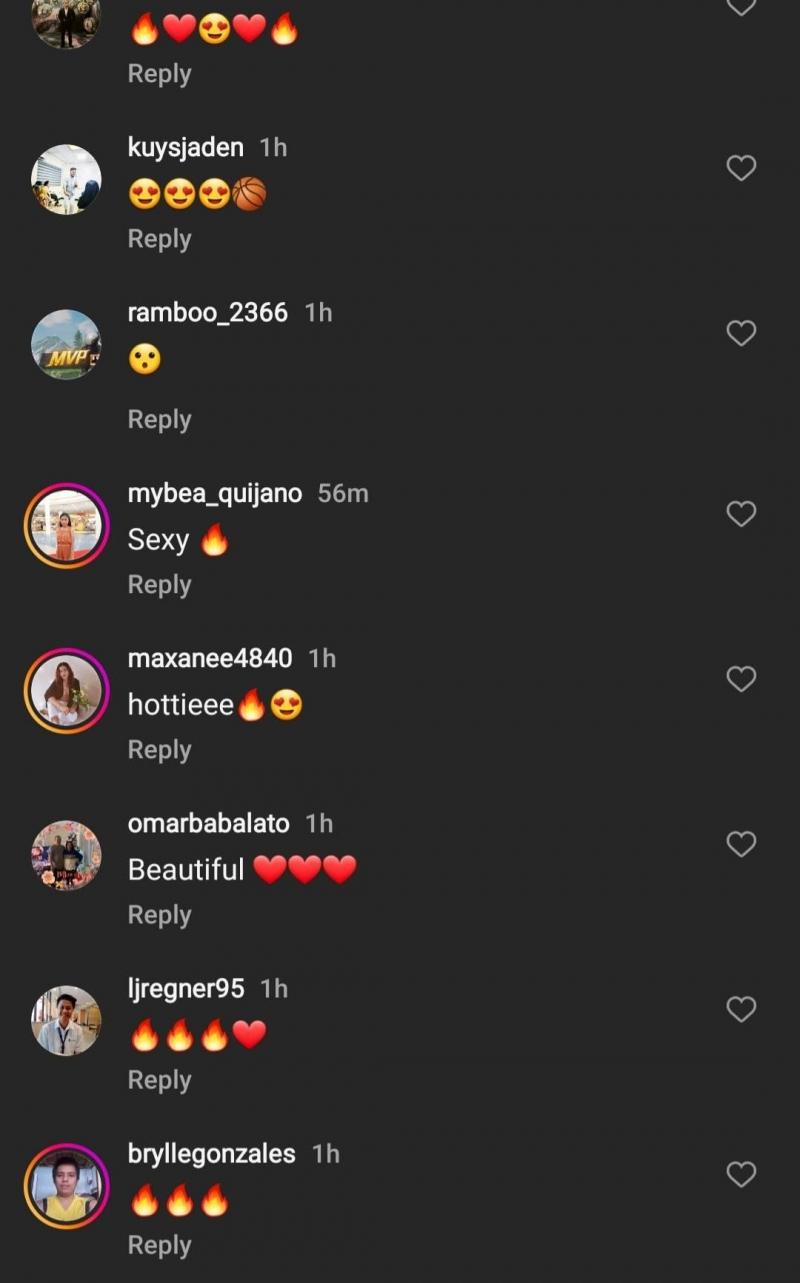Open kuysjaden's profile picture
The width and height of the screenshot is (800, 1283).
click(x=67, y=180)
